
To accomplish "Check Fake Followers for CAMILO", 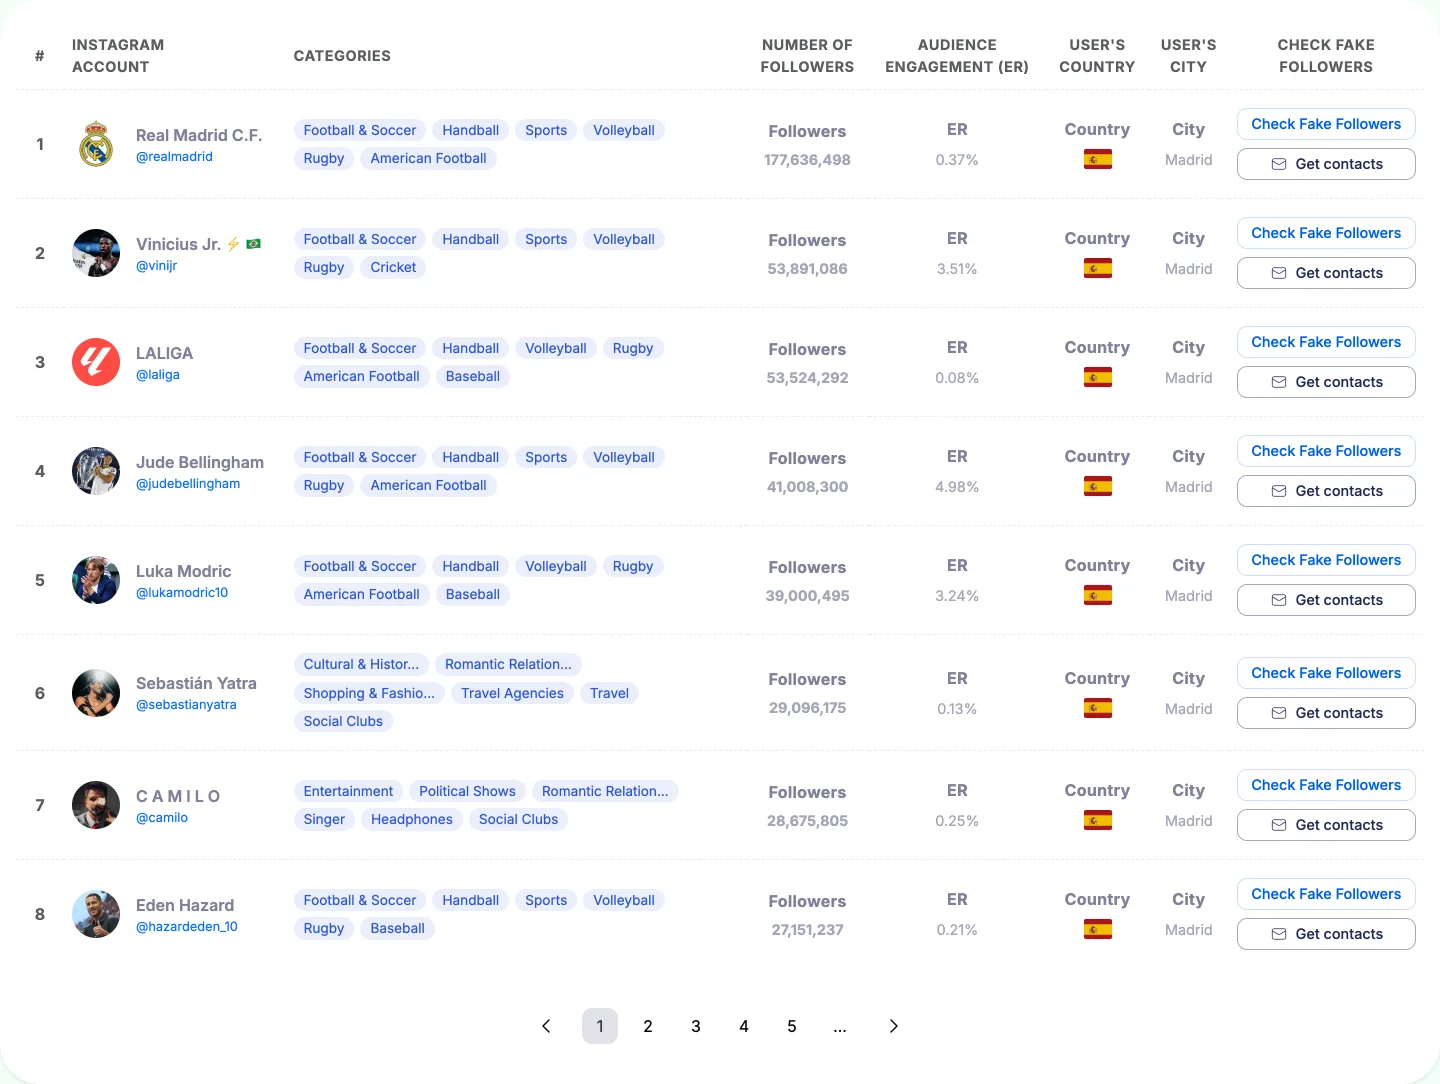I will [1326, 785].
